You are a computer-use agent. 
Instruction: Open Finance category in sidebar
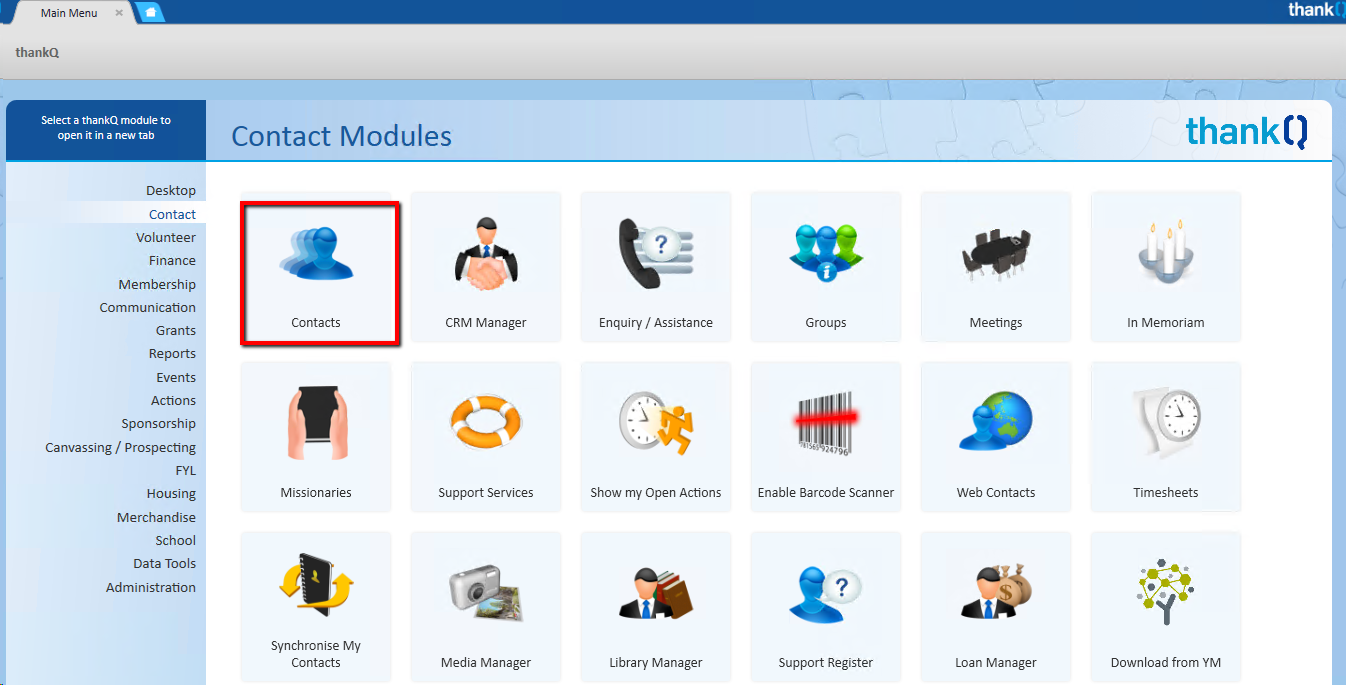(172, 260)
